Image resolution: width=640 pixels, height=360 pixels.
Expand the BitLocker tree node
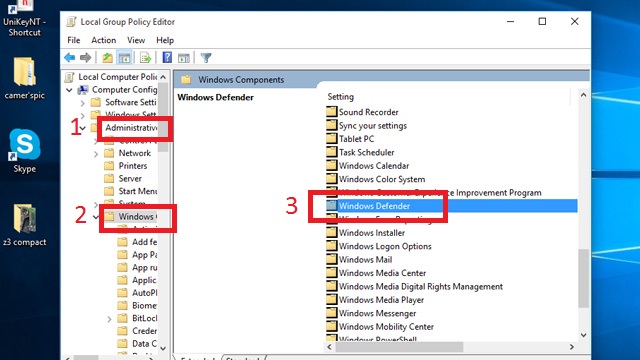tap(109, 319)
